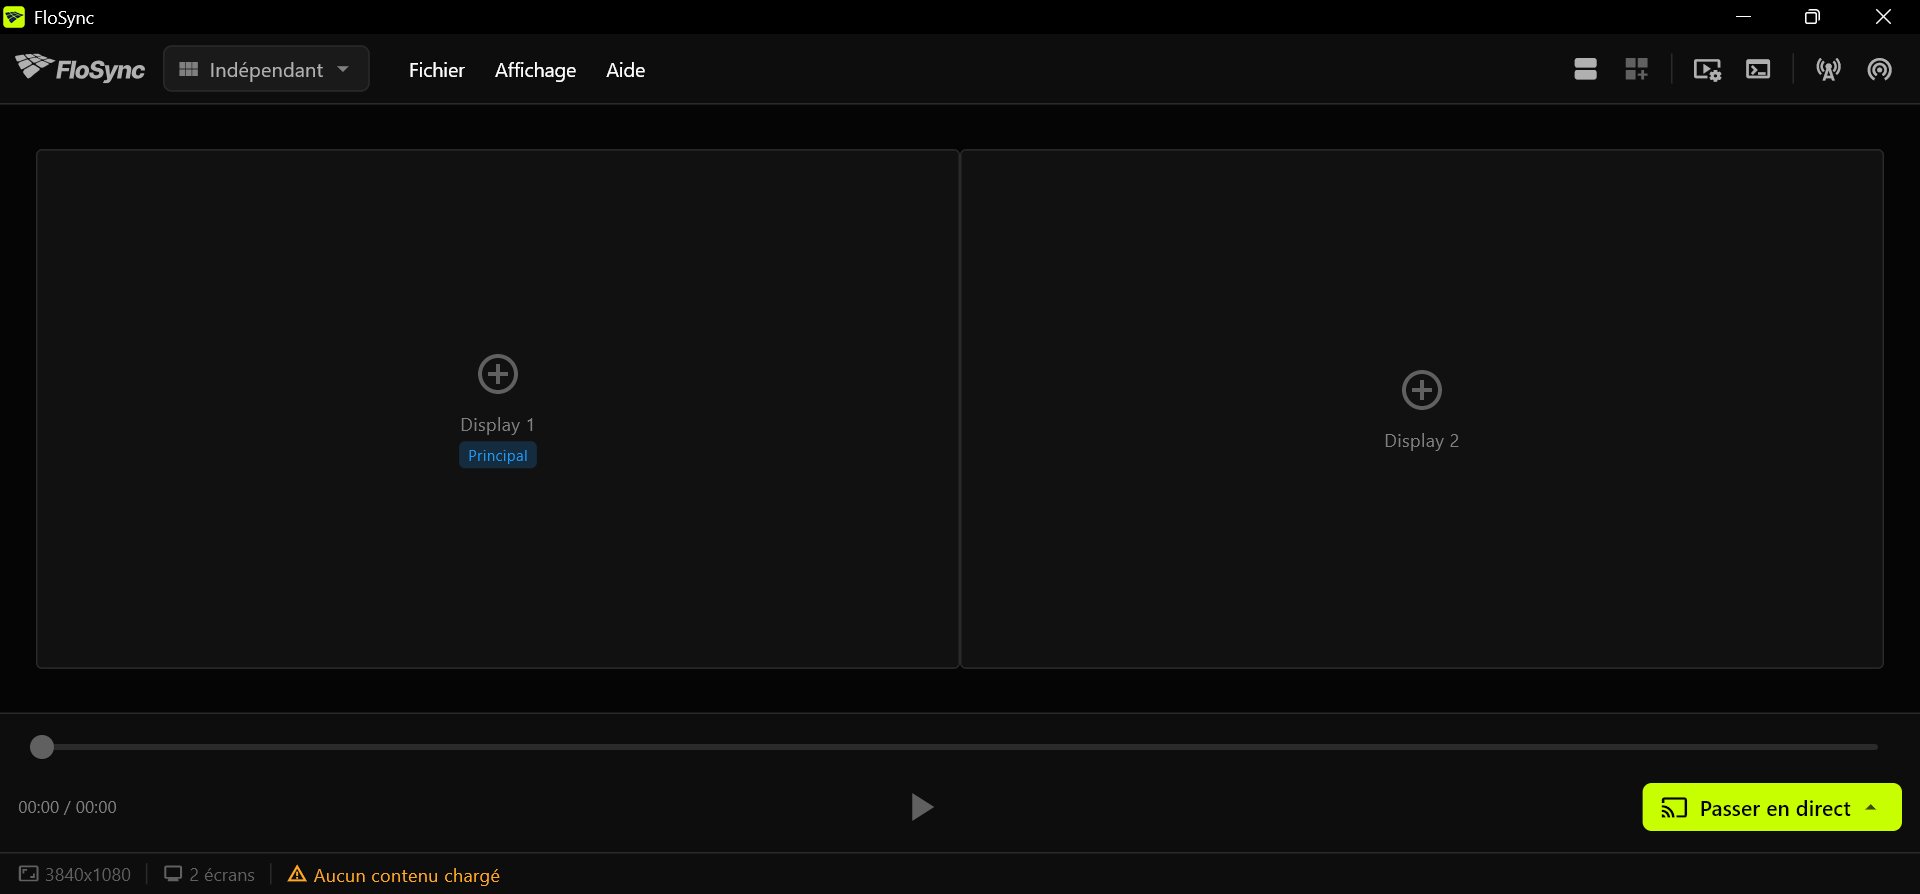Screen dimensions: 1920x894
Task: Click the 3840x1080 resolution status entry
Action: 75,875
